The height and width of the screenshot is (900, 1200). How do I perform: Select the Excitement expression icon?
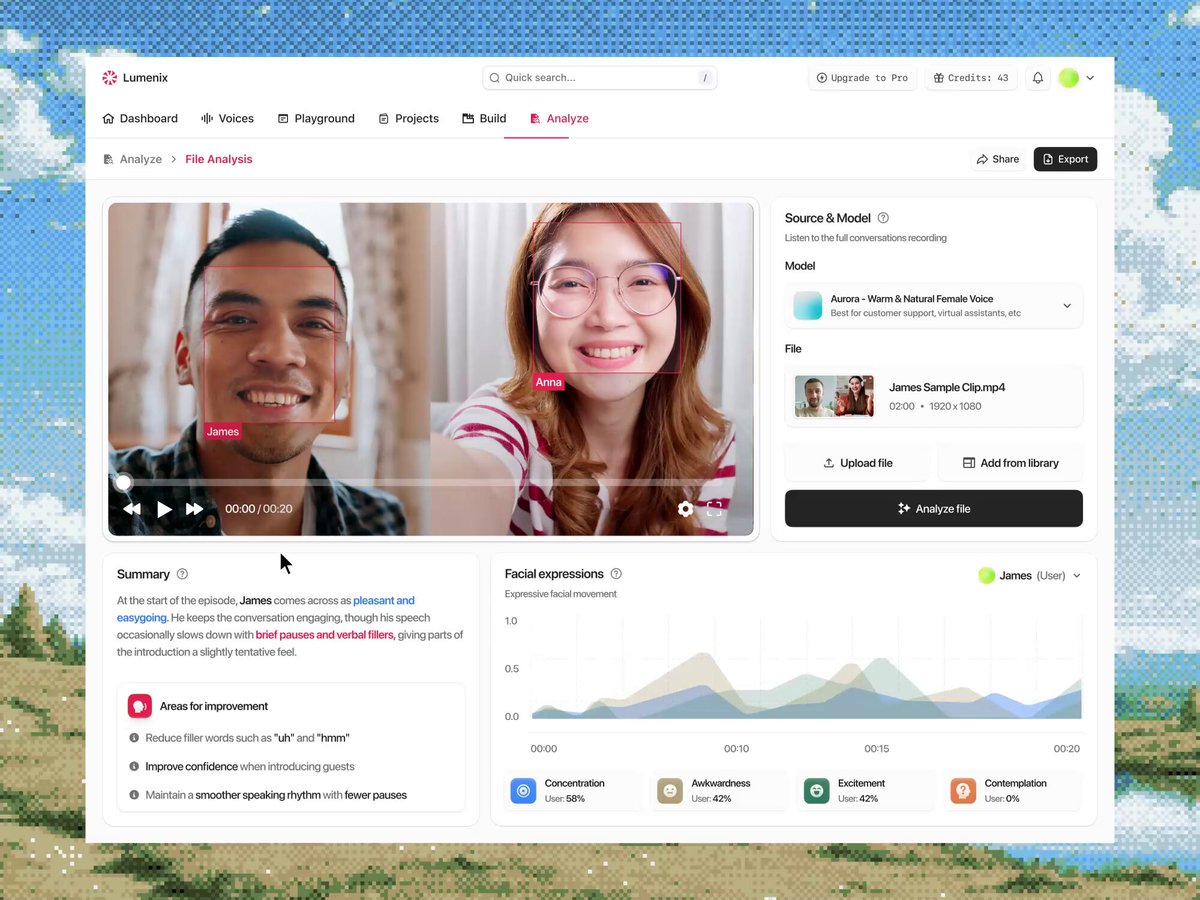[x=816, y=791]
